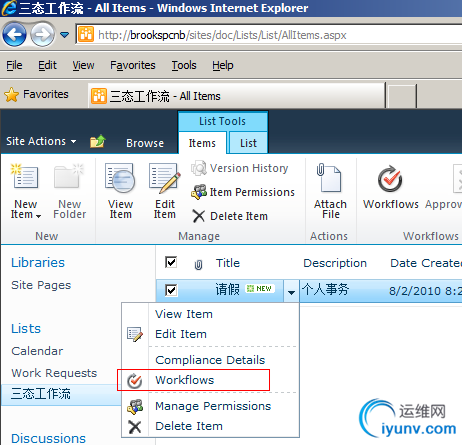
Task: Click the browser Back arrow button
Action: click(14, 34)
